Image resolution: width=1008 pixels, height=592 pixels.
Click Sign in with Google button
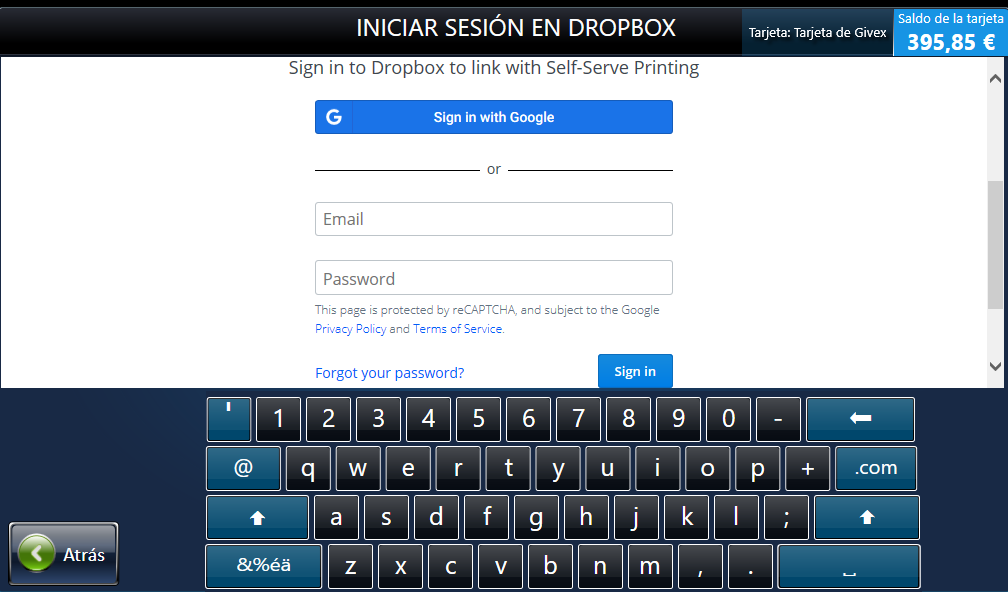pyautogui.click(x=494, y=117)
